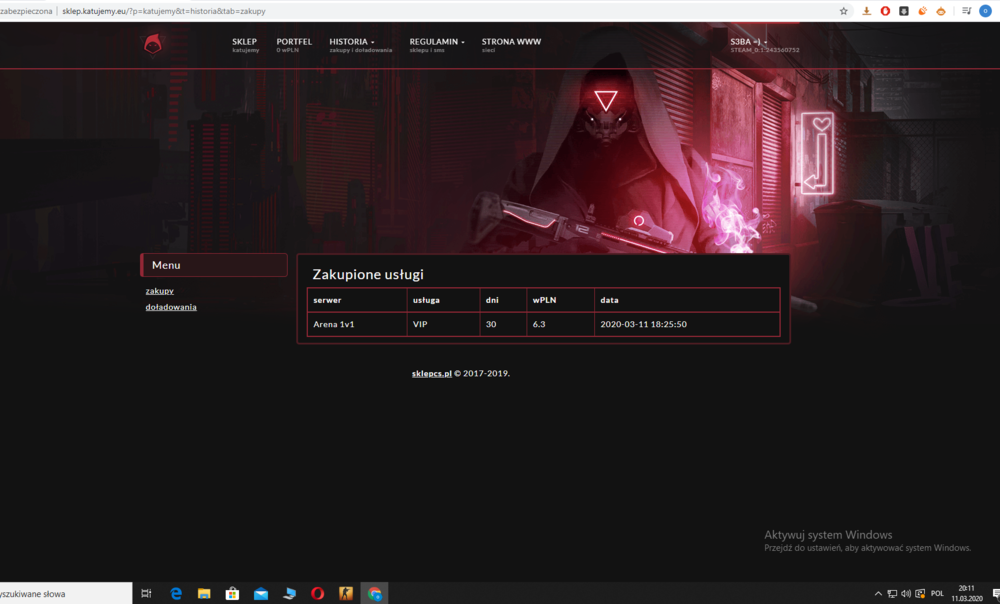1000x604 pixels.
Task: Open the clock showing 20:11
Action: click(967, 593)
